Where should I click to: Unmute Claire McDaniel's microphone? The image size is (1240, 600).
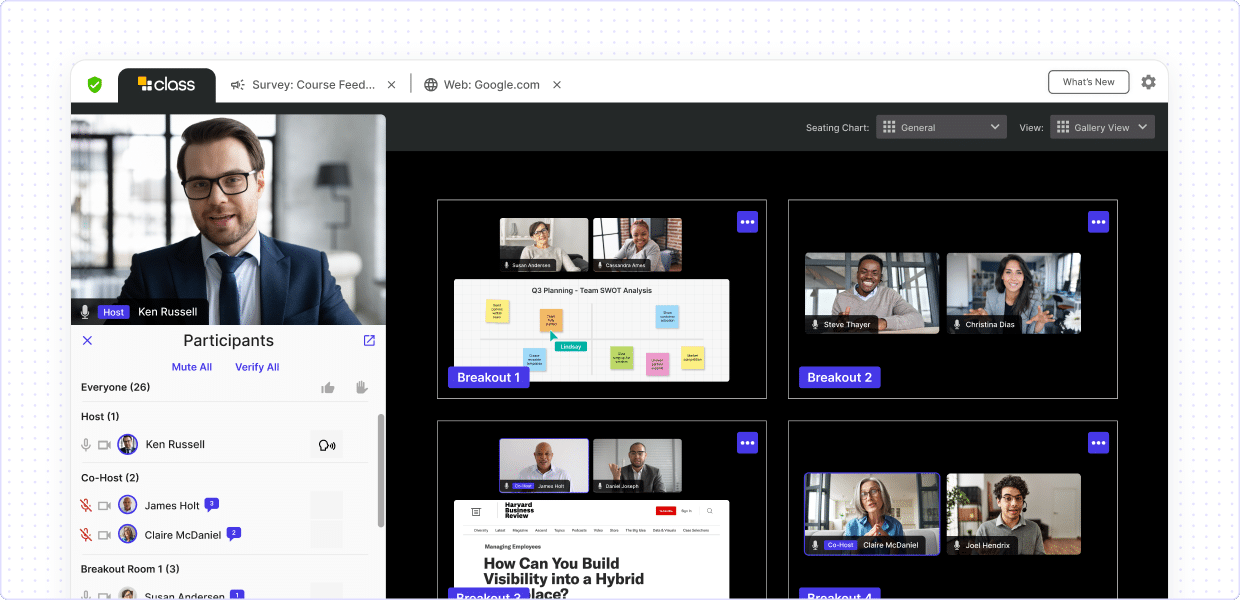click(86, 535)
